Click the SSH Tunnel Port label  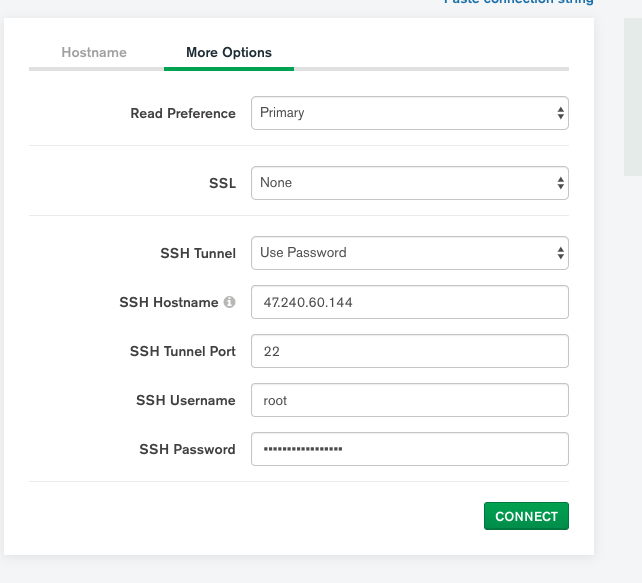[x=183, y=352]
